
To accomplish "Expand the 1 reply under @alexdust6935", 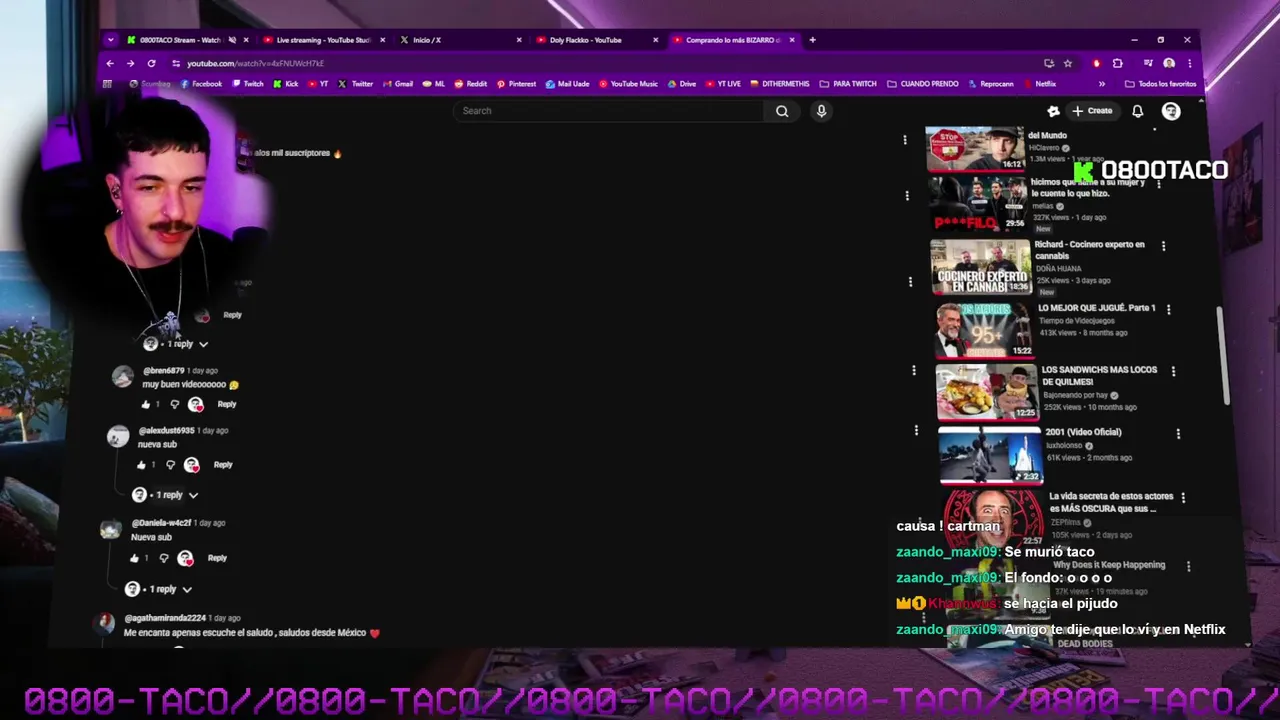I will pos(166,495).
